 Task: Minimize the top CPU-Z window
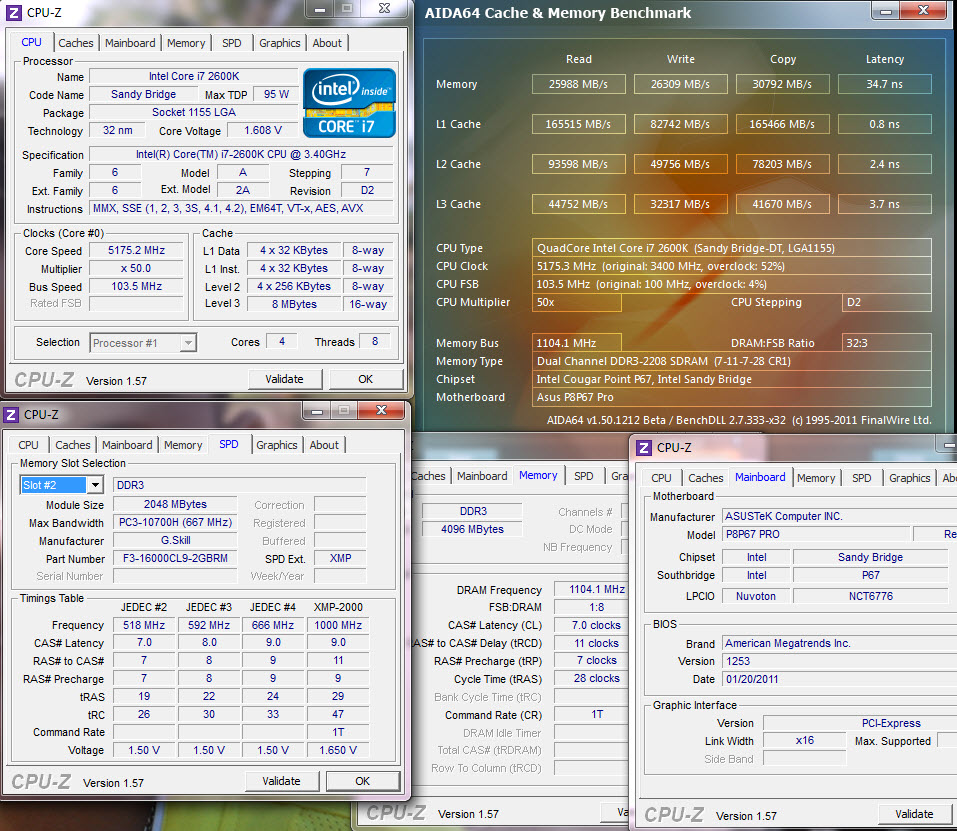[319, 9]
